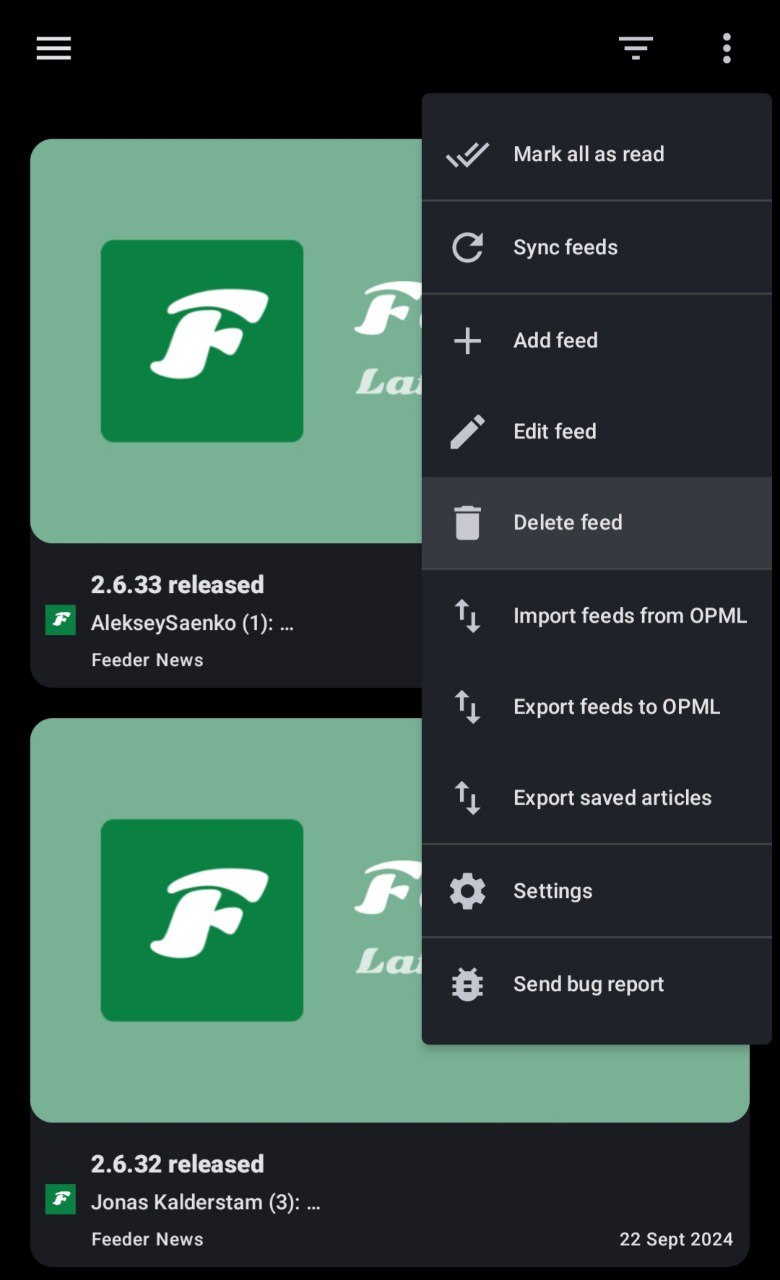Image resolution: width=780 pixels, height=1280 pixels.
Task: Open the 2.6.32 released article title
Action: click(177, 1164)
